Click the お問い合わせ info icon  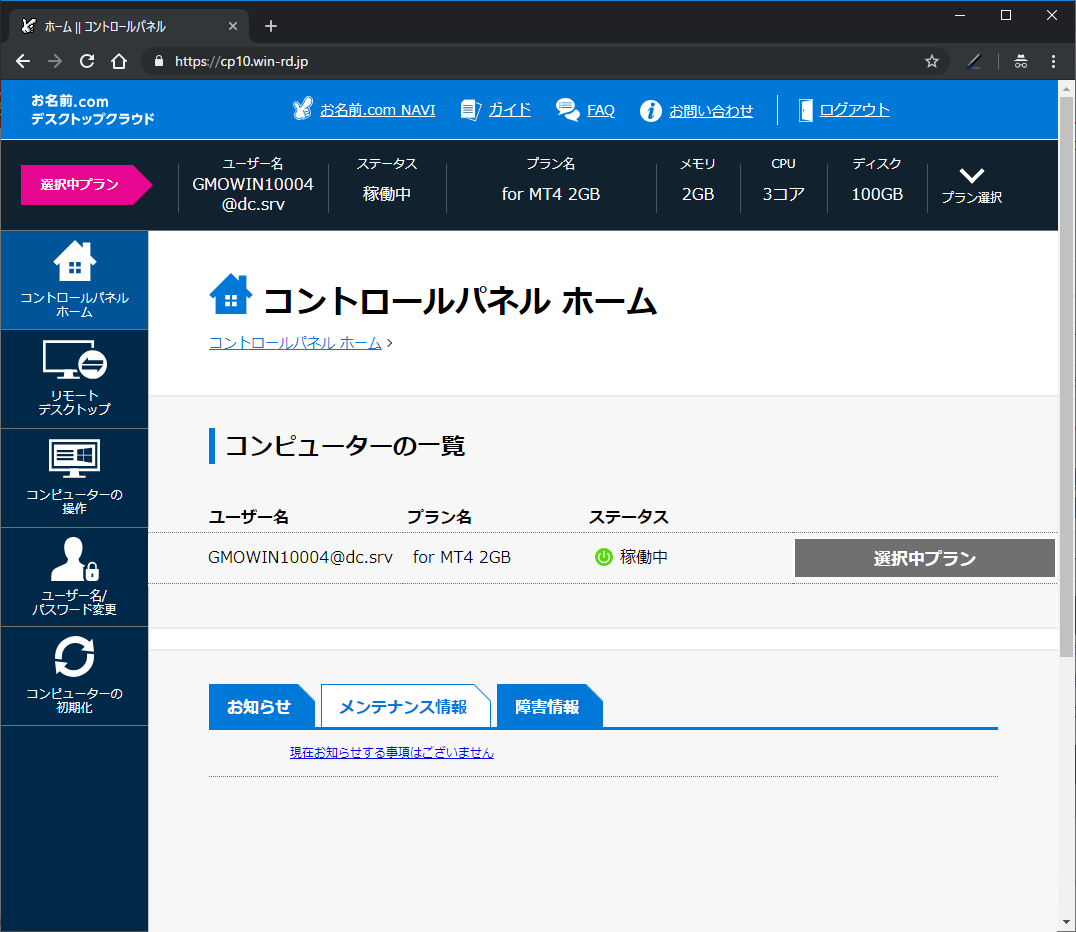point(651,110)
